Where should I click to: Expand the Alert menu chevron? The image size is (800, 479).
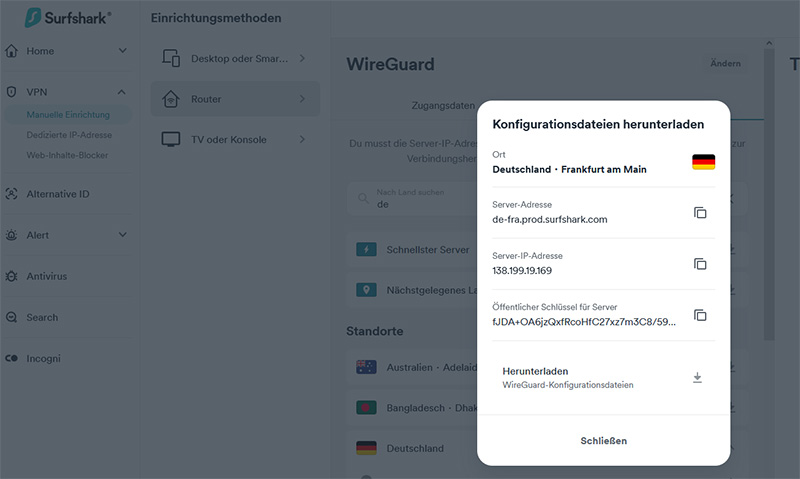tap(122, 235)
